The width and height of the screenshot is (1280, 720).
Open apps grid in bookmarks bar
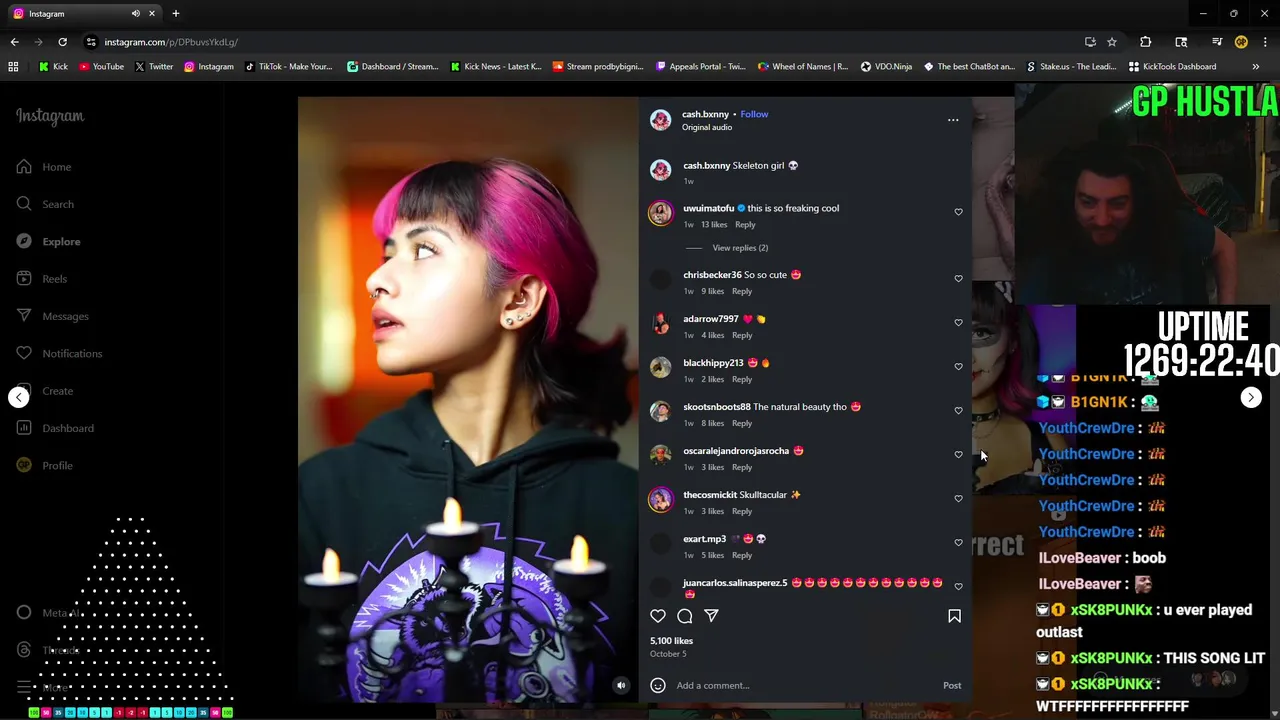(13, 67)
